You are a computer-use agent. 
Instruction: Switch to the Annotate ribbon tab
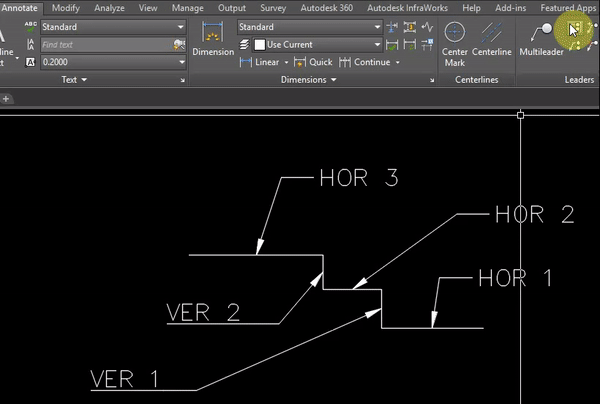[x=19, y=8]
